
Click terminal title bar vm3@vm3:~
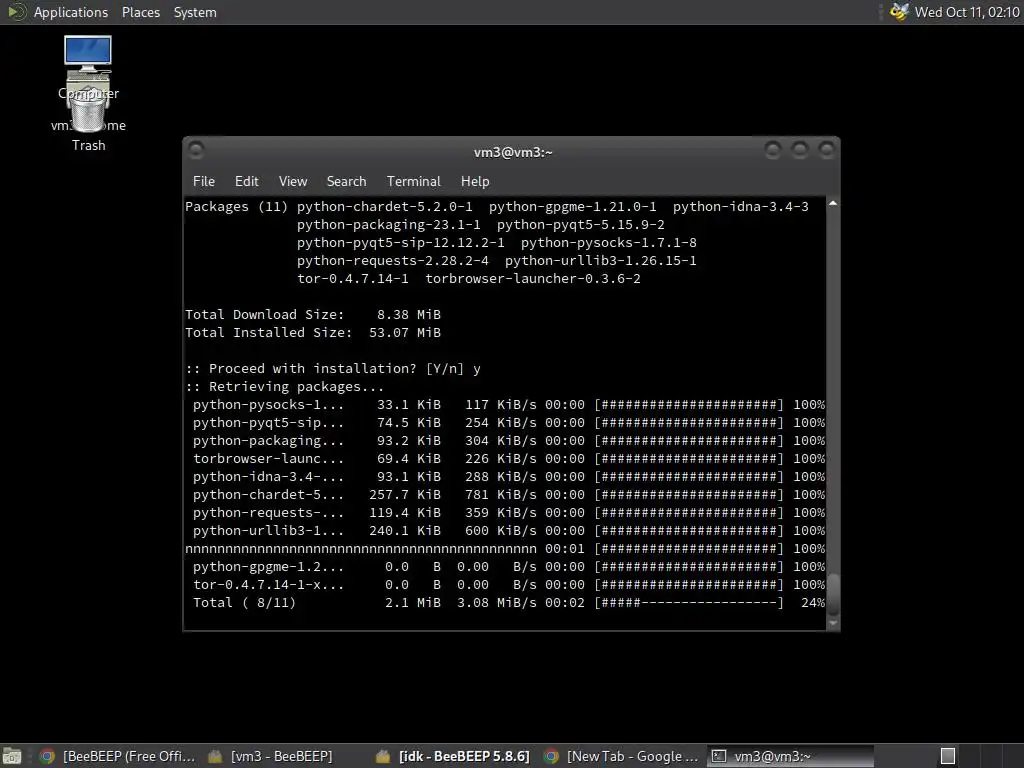pyautogui.click(x=513, y=152)
